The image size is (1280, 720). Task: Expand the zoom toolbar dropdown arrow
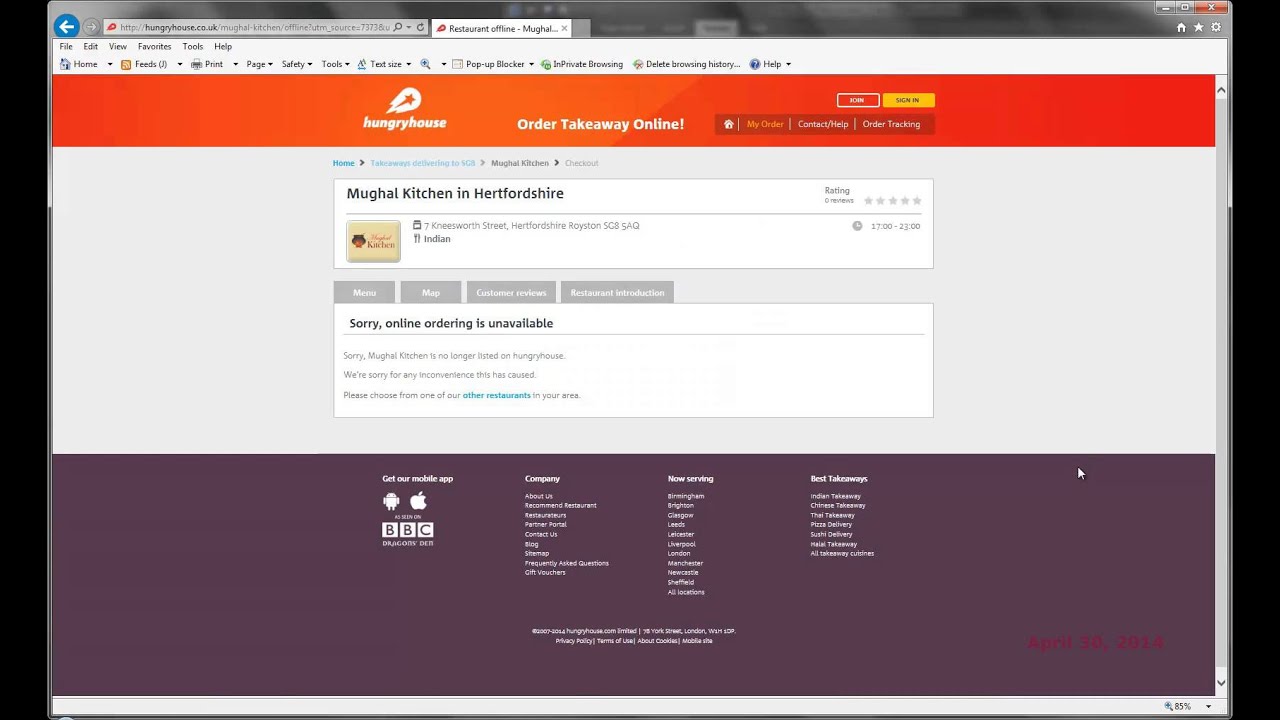click(x=444, y=64)
